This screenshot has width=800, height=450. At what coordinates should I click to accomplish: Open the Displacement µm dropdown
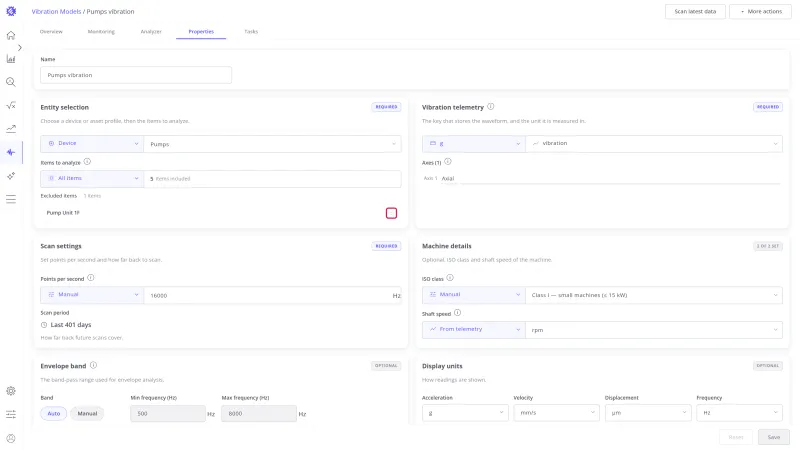point(648,413)
